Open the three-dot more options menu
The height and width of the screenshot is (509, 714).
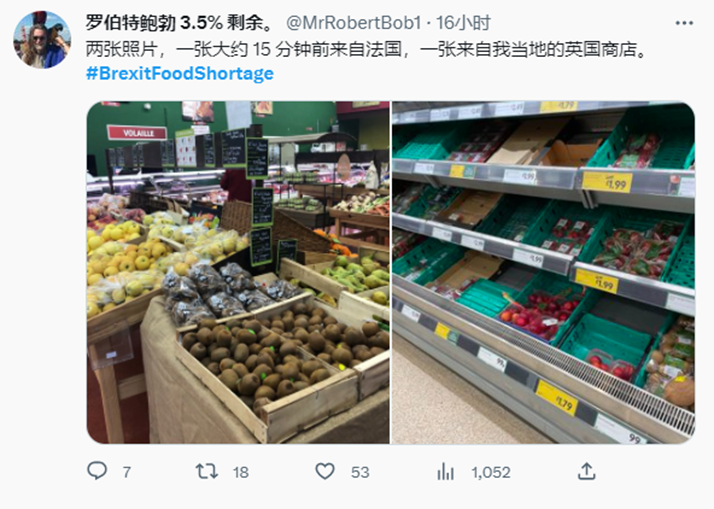pos(684,23)
